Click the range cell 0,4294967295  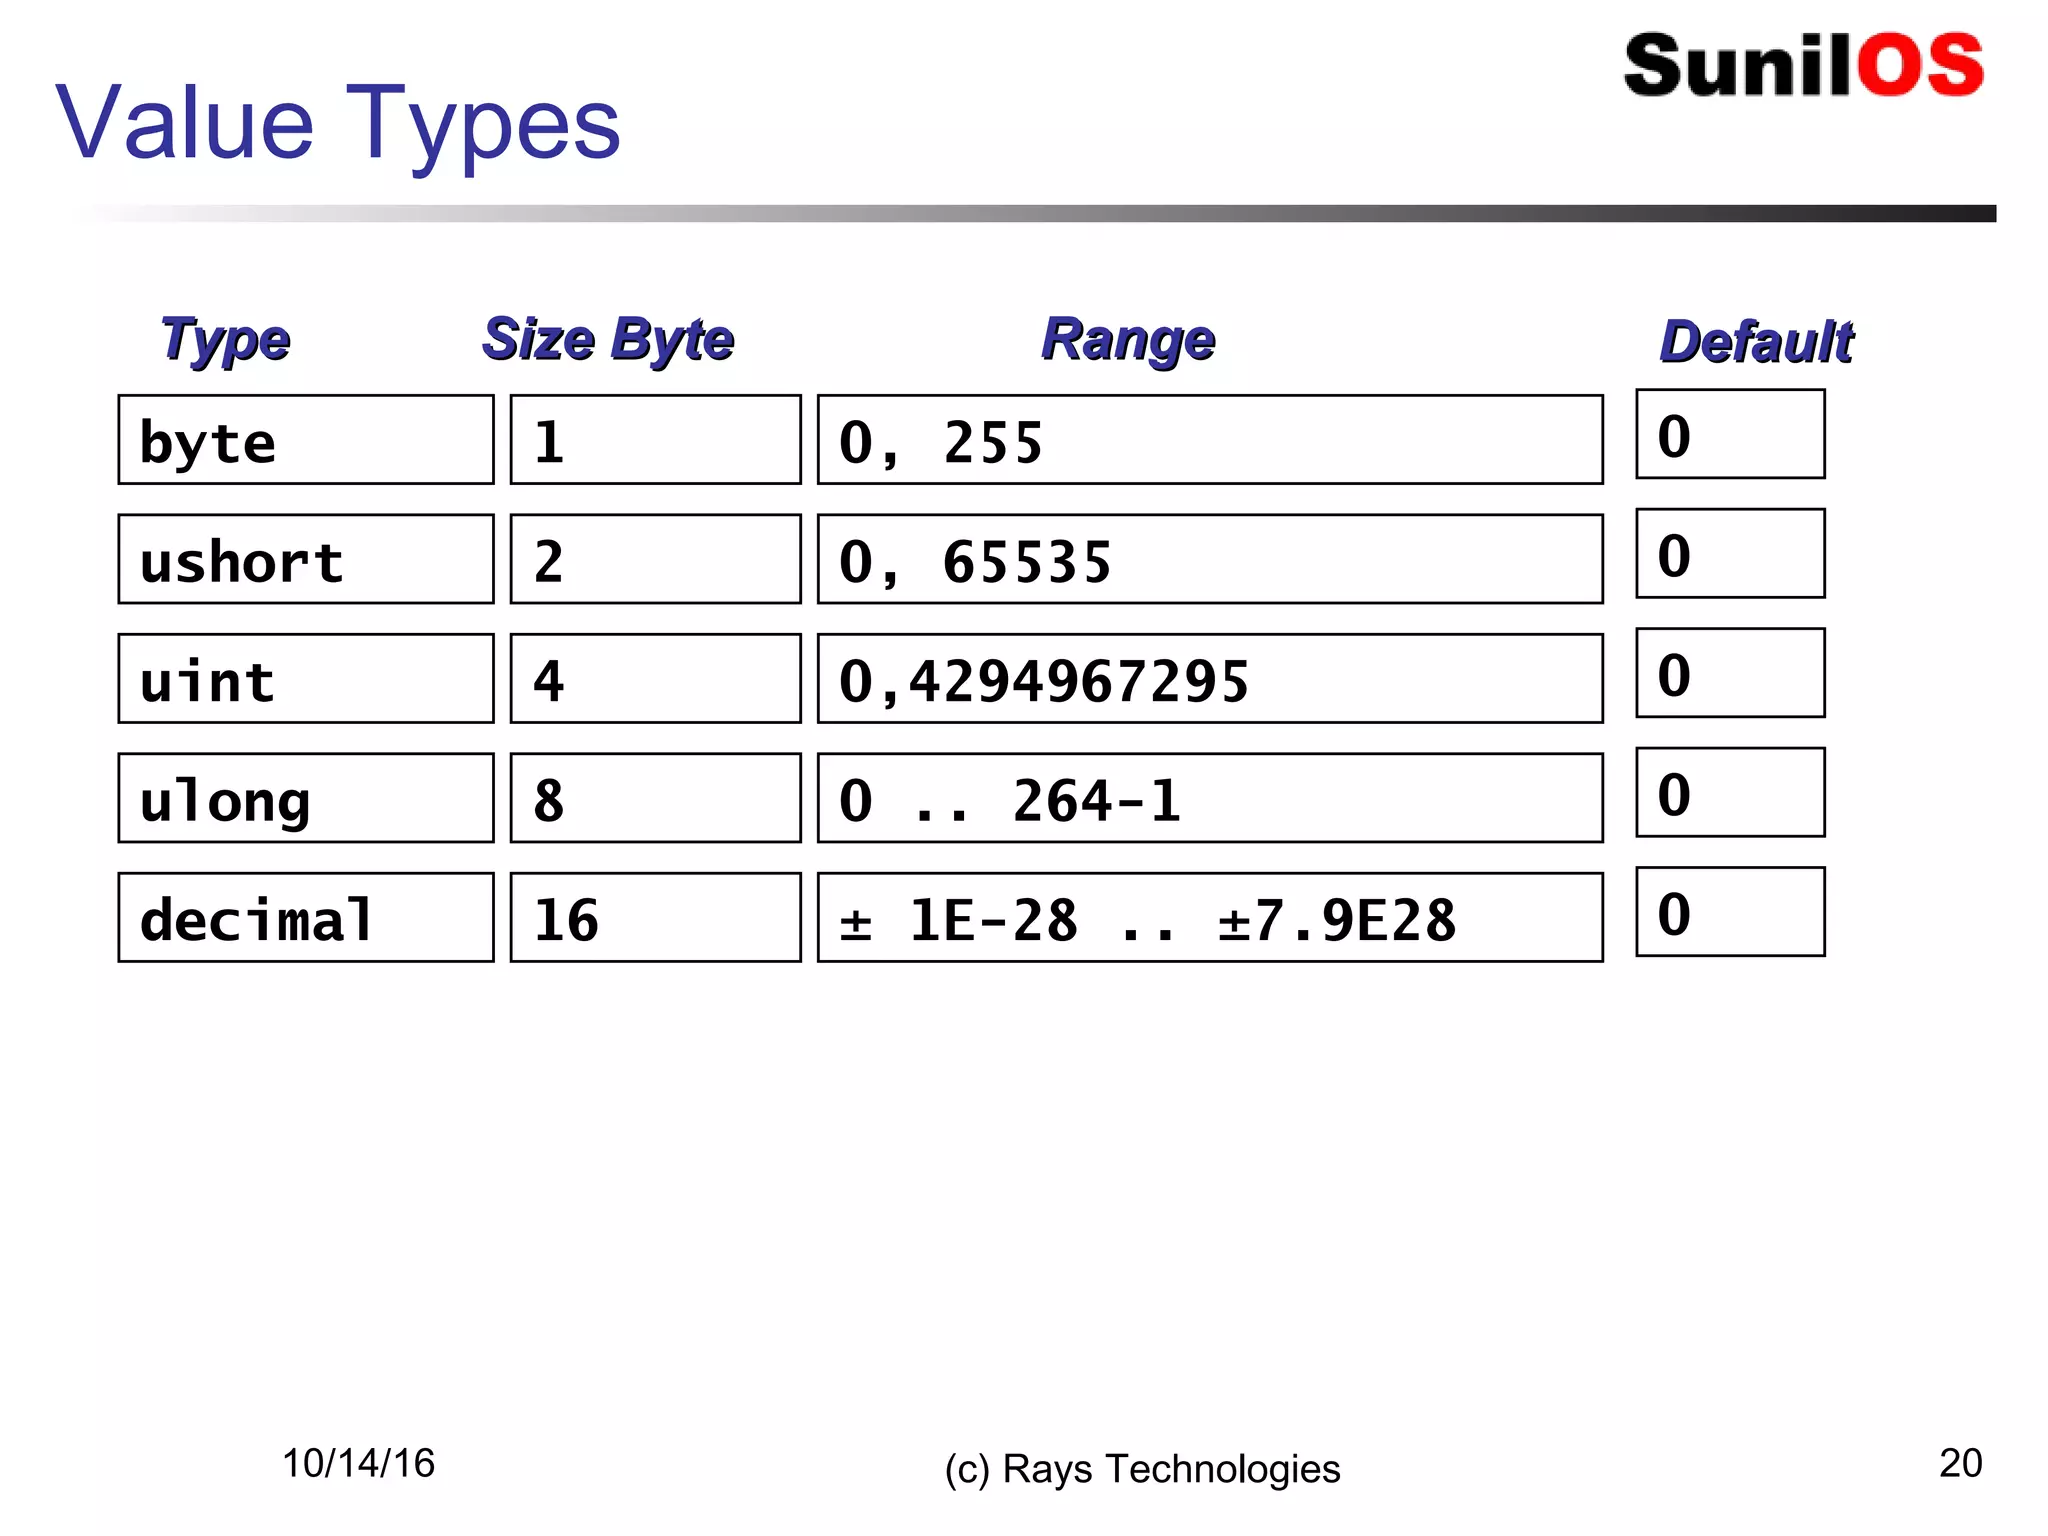coord(1210,678)
